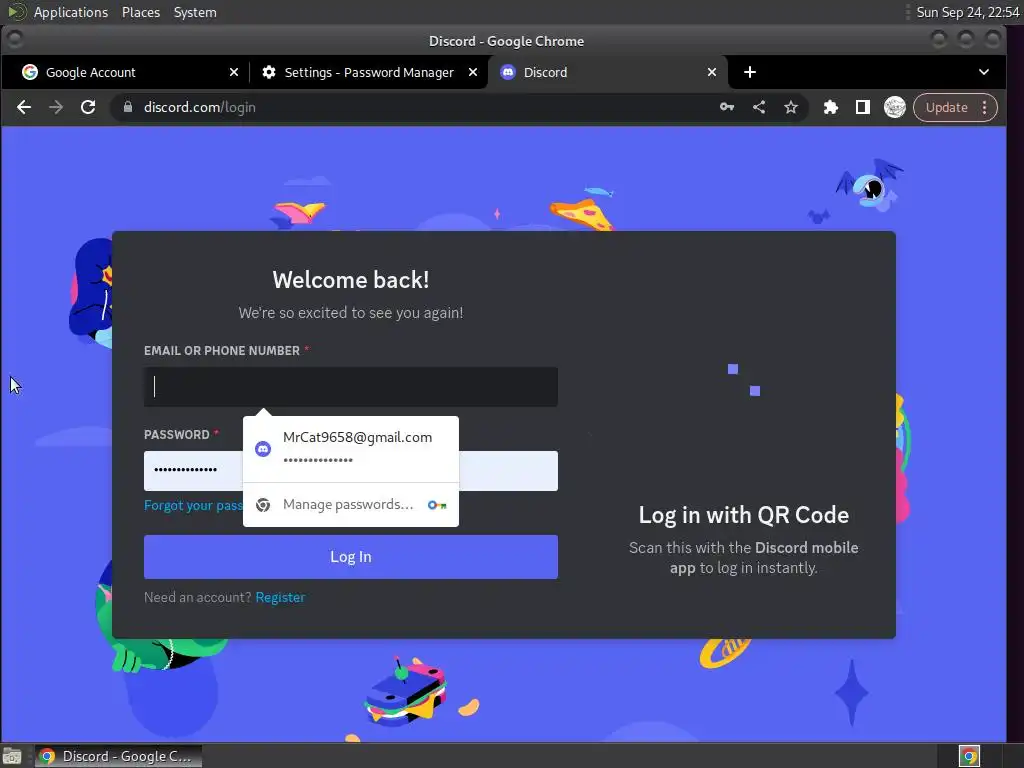Choose the saved MrCat9658@gmail.com credential
This screenshot has width=1024, height=768.
pos(351,449)
